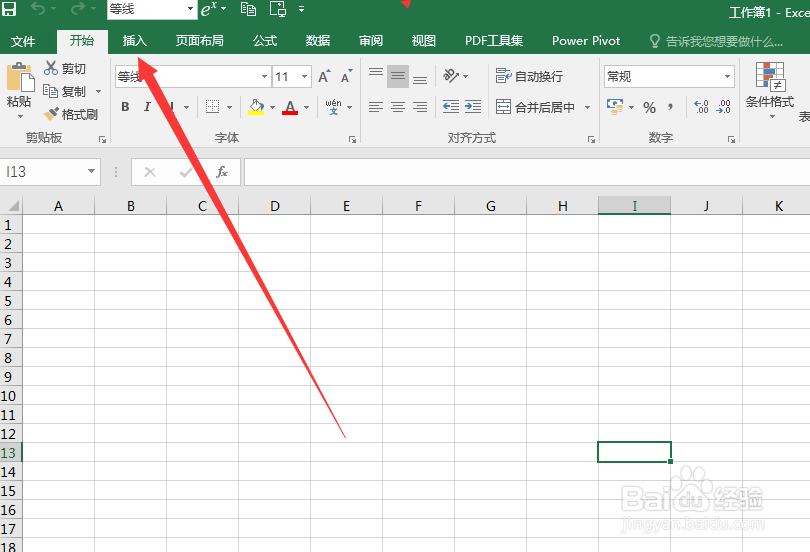Click into the formula bar
This screenshot has height=552, width=810.
tap(527, 172)
